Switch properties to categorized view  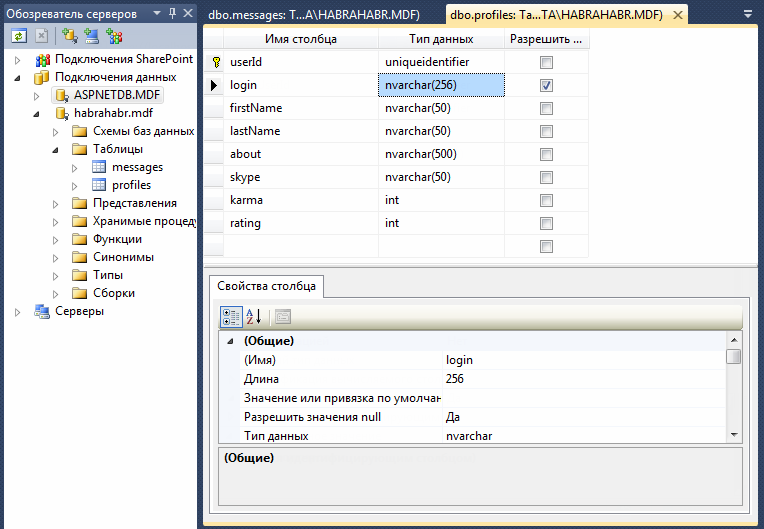[230, 317]
